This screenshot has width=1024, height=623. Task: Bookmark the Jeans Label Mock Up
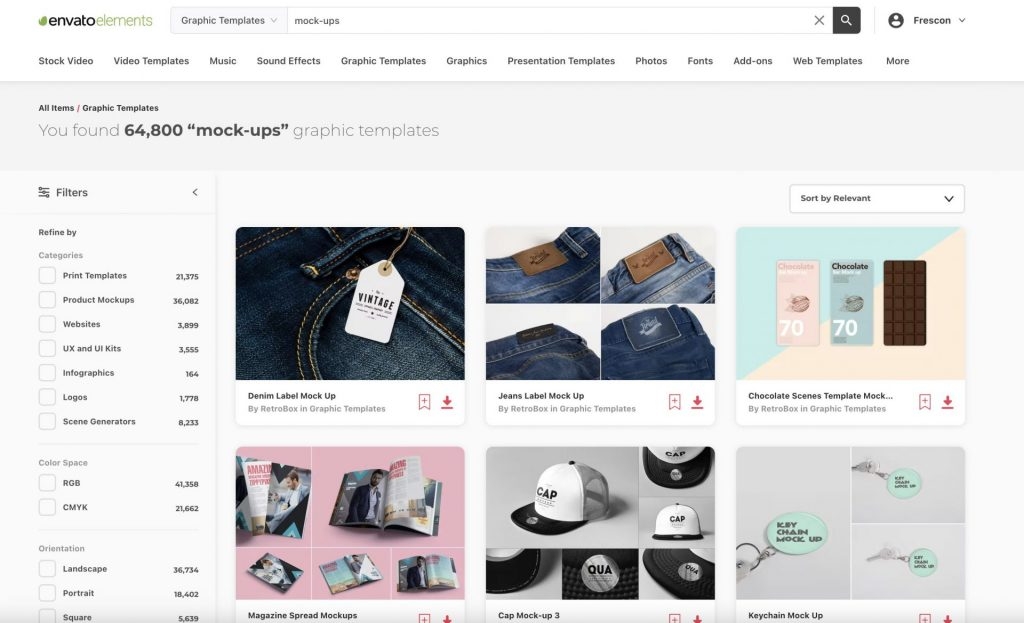[x=675, y=402]
